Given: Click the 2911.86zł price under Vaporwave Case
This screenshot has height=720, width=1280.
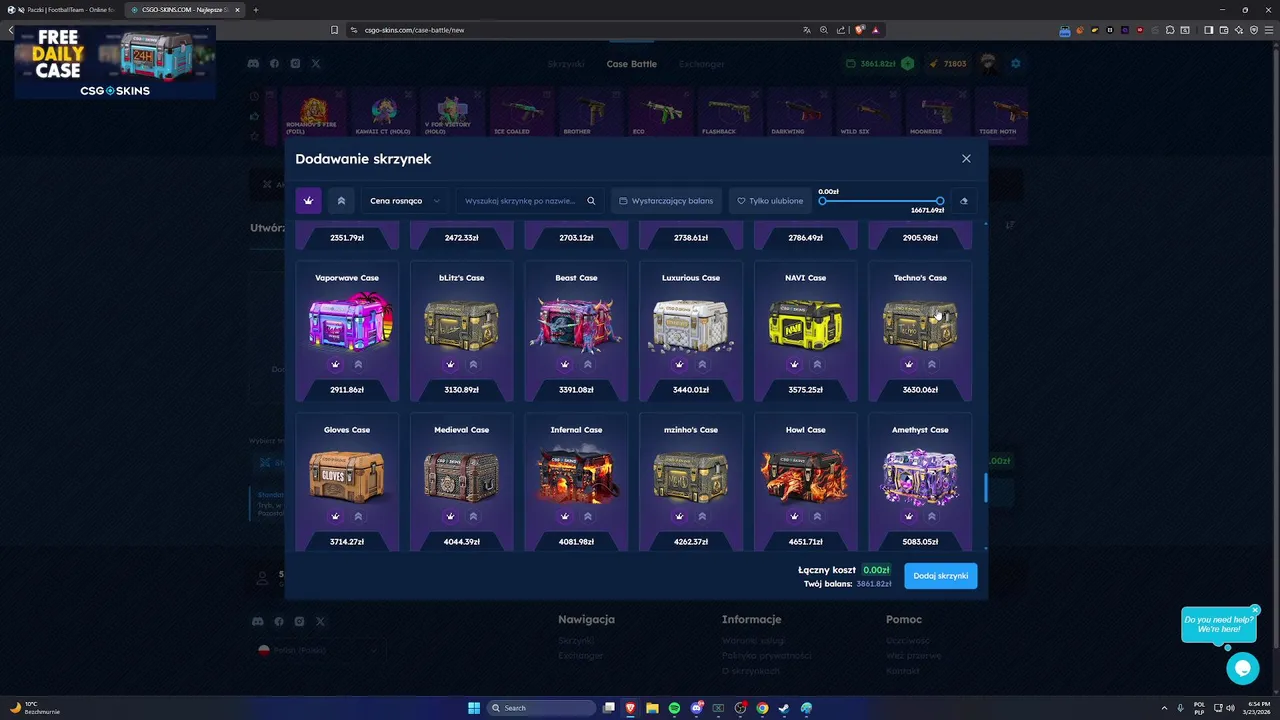Looking at the screenshot, I should tap(347, 390).
